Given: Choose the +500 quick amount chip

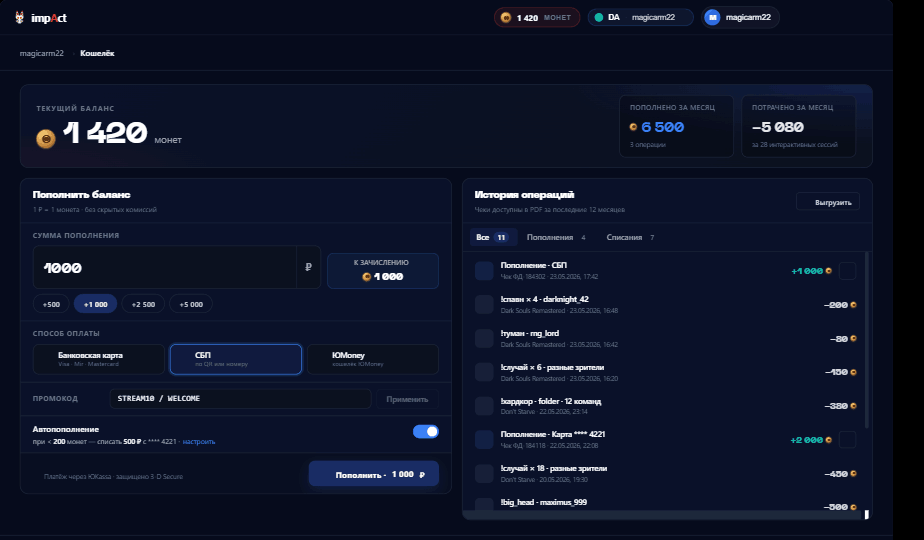Looking at the screenshot, I should coord(51,304).
